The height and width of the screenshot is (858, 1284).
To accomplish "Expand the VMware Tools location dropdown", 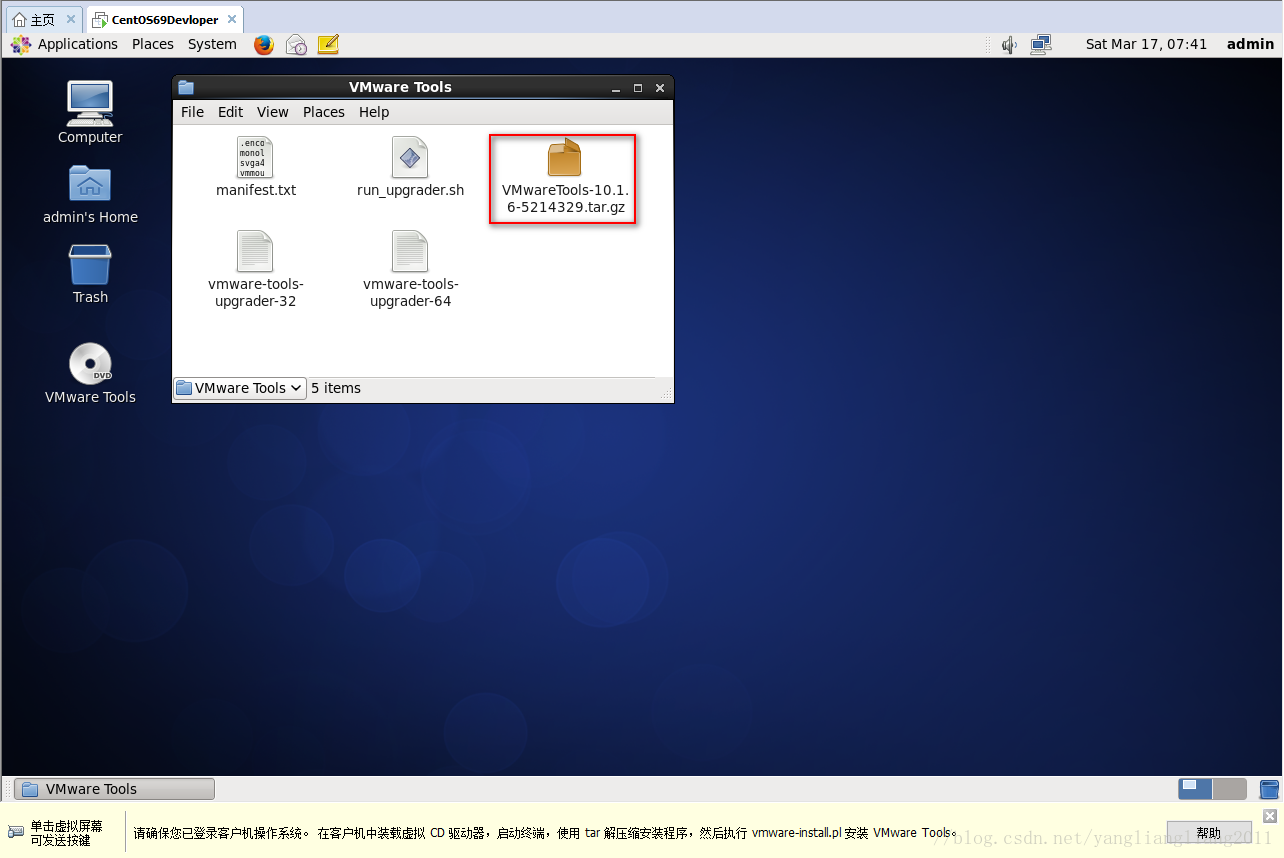I will tap(240, 388).
